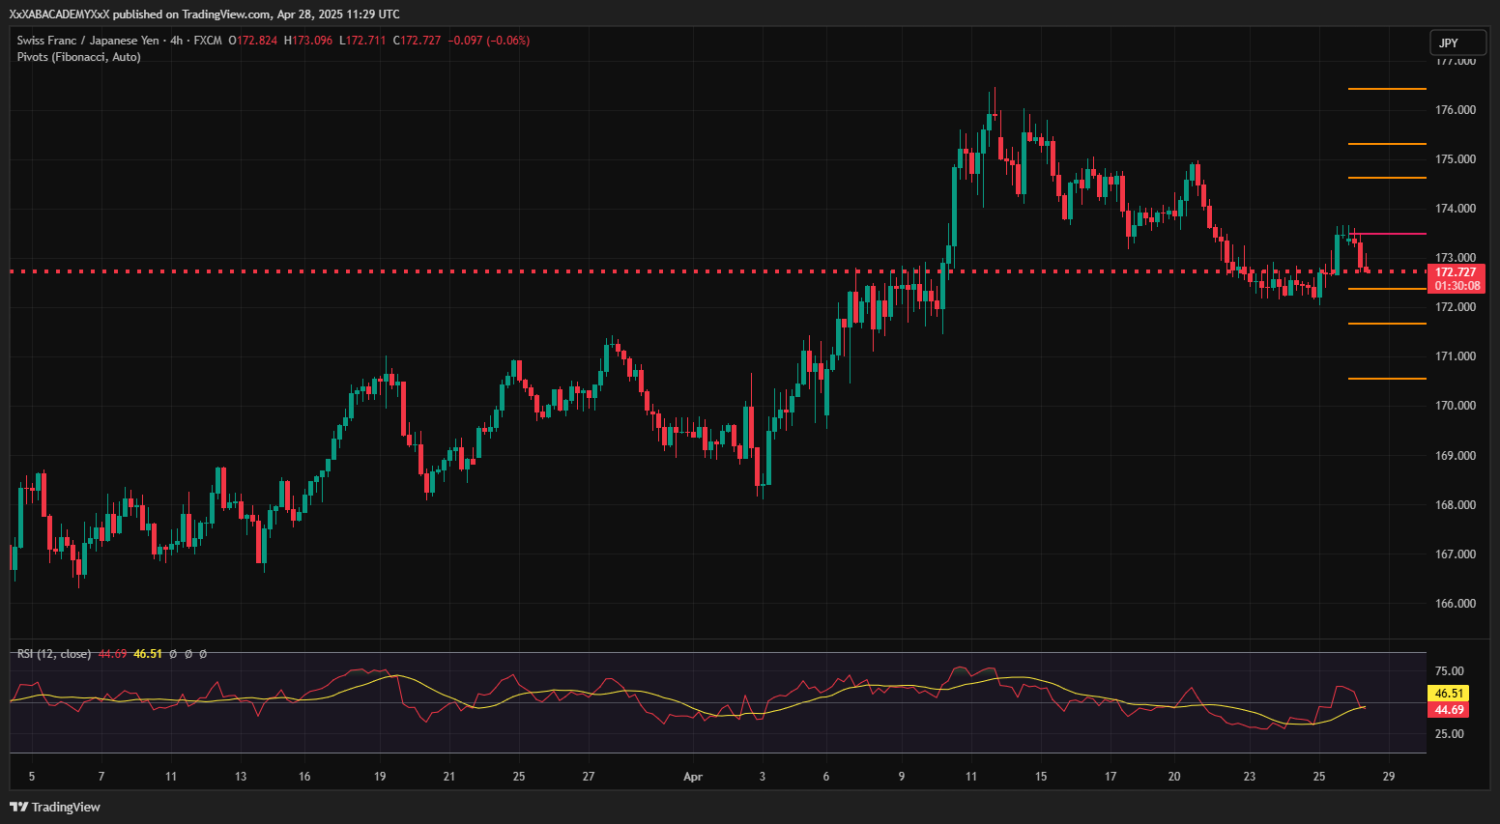
Task: Click the 170.000 price scale label
Action: [x=1455, y=406]
